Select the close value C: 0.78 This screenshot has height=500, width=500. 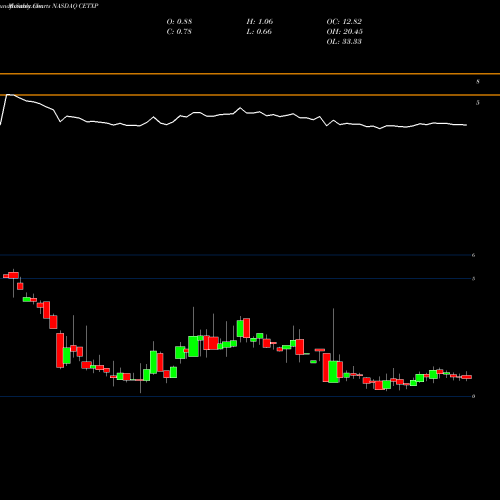coord(179,31)
